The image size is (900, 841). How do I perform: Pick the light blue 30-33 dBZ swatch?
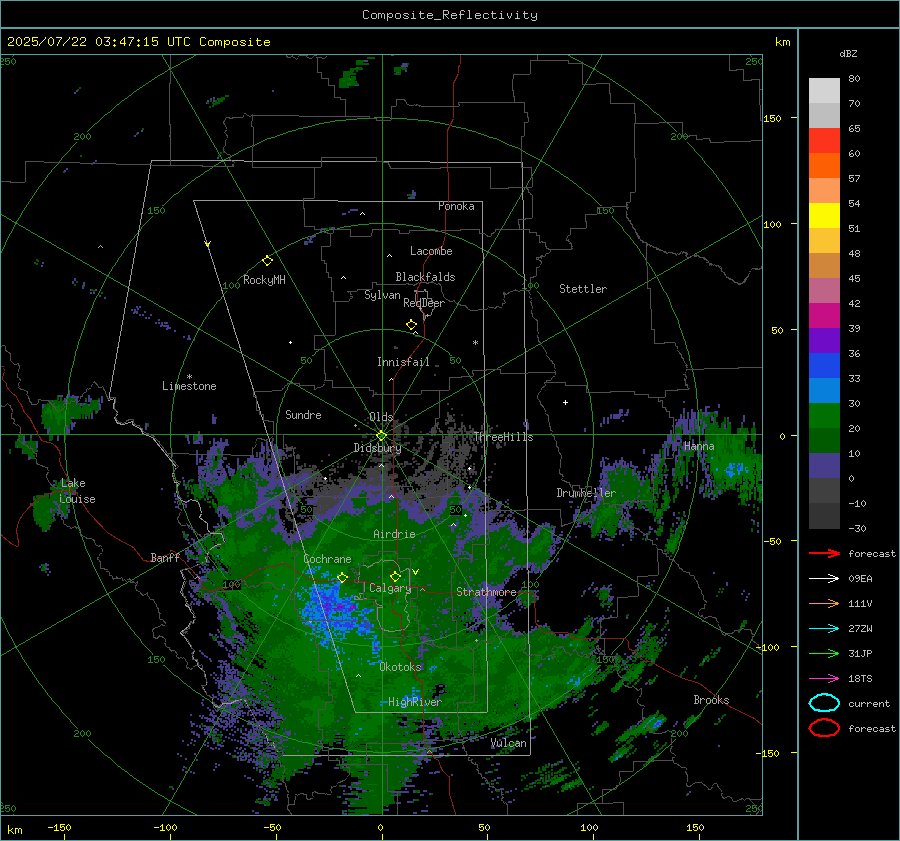click(x=824, y=391)
